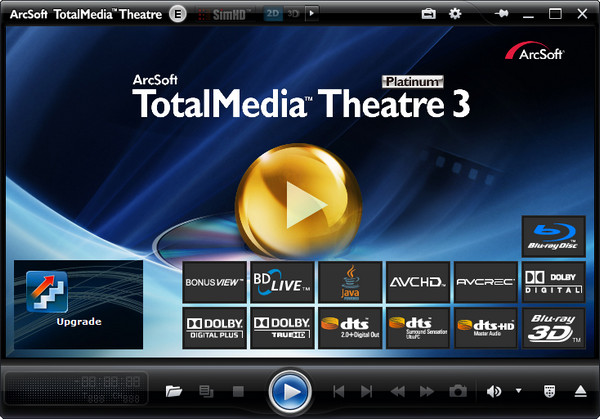600x419 pixels.
Task: Expand the volume dropdown arrow
Action: click(x=518, y=391)
